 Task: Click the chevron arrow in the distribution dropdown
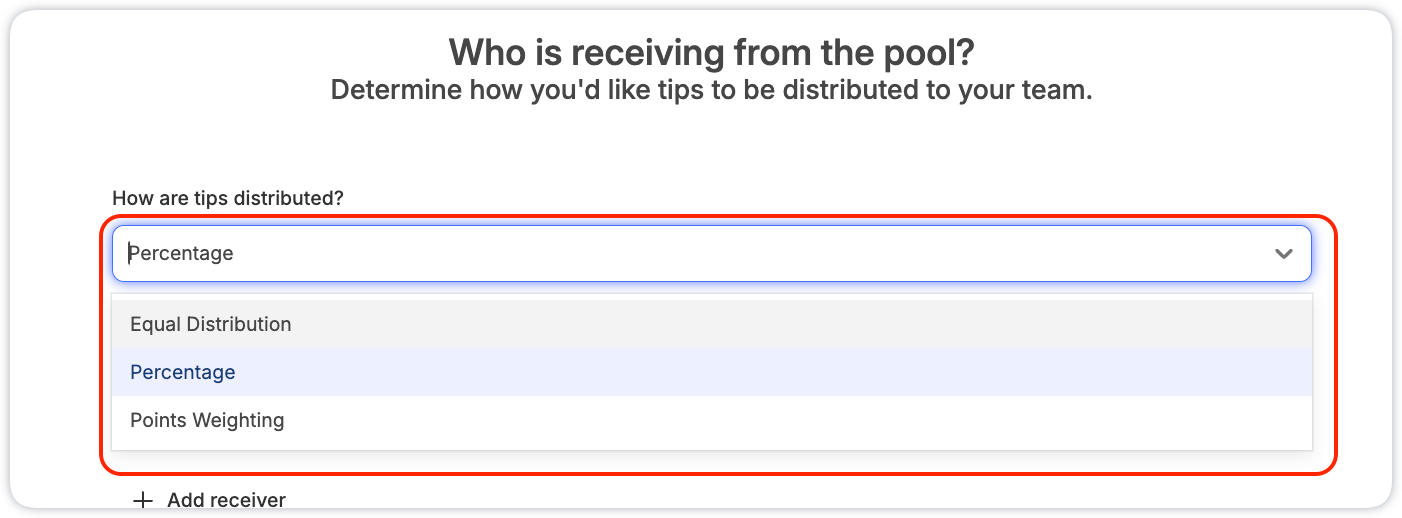point(1284,254)
